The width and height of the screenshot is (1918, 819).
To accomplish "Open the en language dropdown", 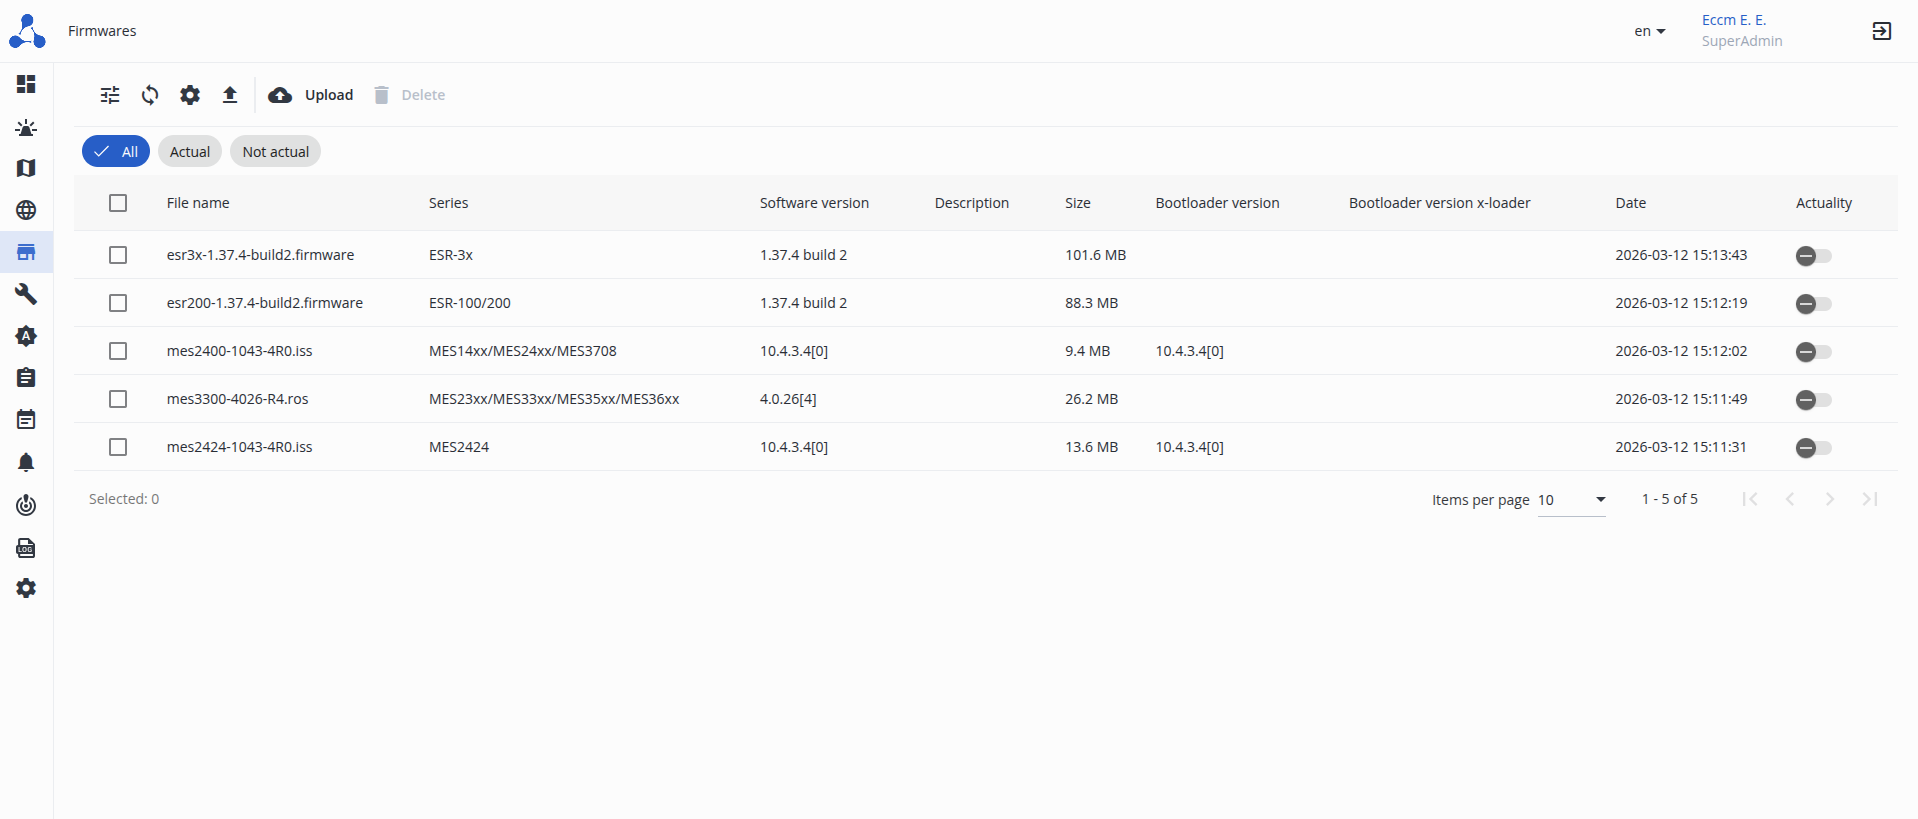I will point(1649,31).
